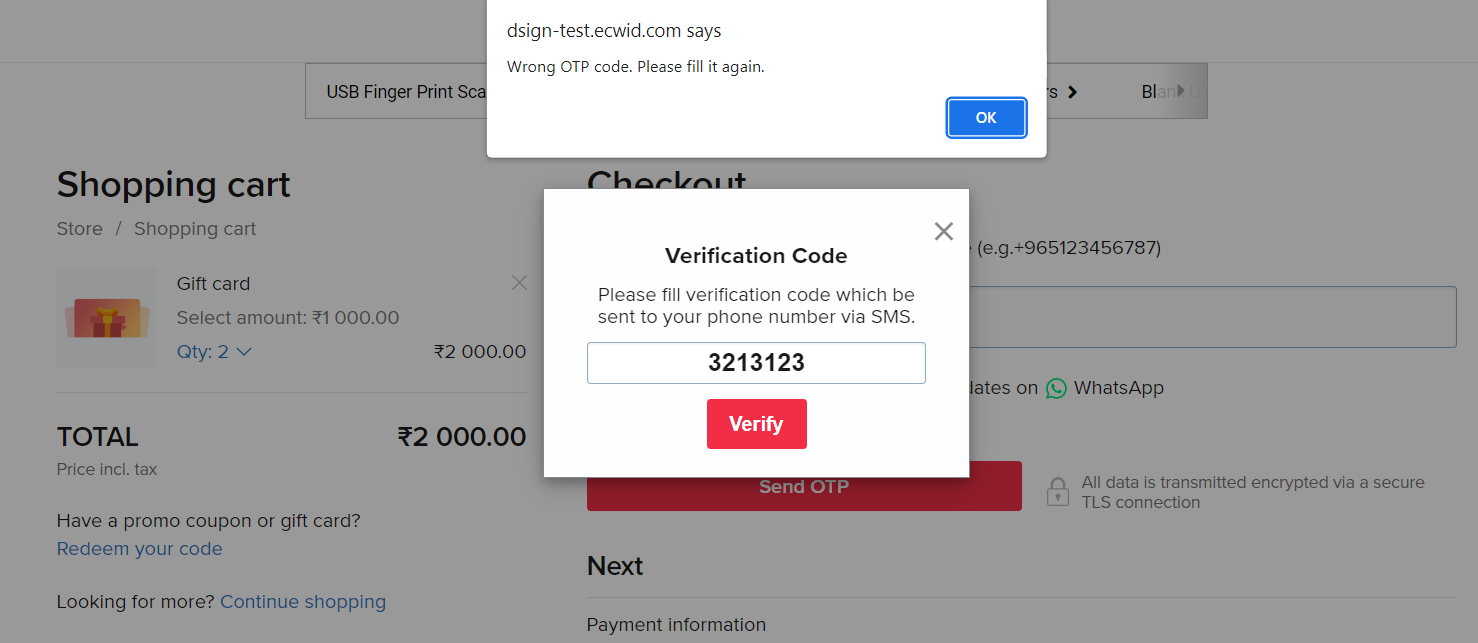
Task: Focus the verification code input field
Action: click(756, 363)
